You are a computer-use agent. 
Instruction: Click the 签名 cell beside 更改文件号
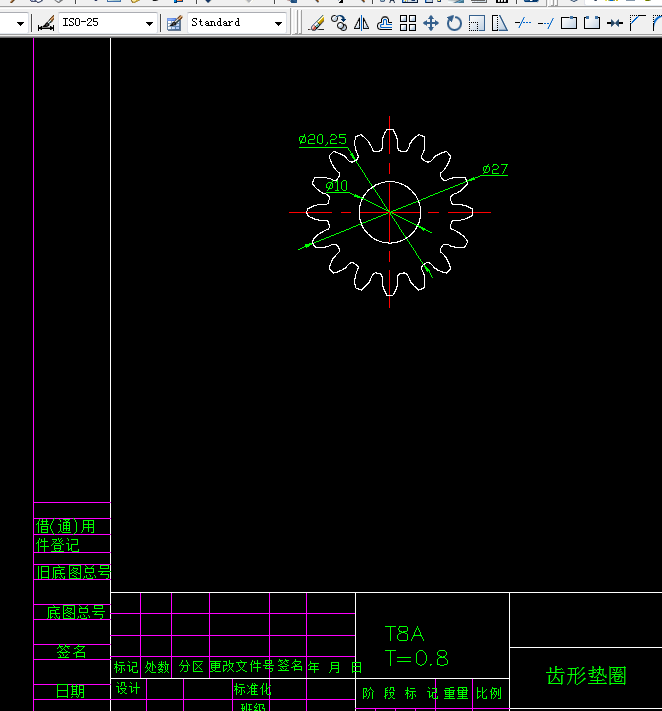290,666
